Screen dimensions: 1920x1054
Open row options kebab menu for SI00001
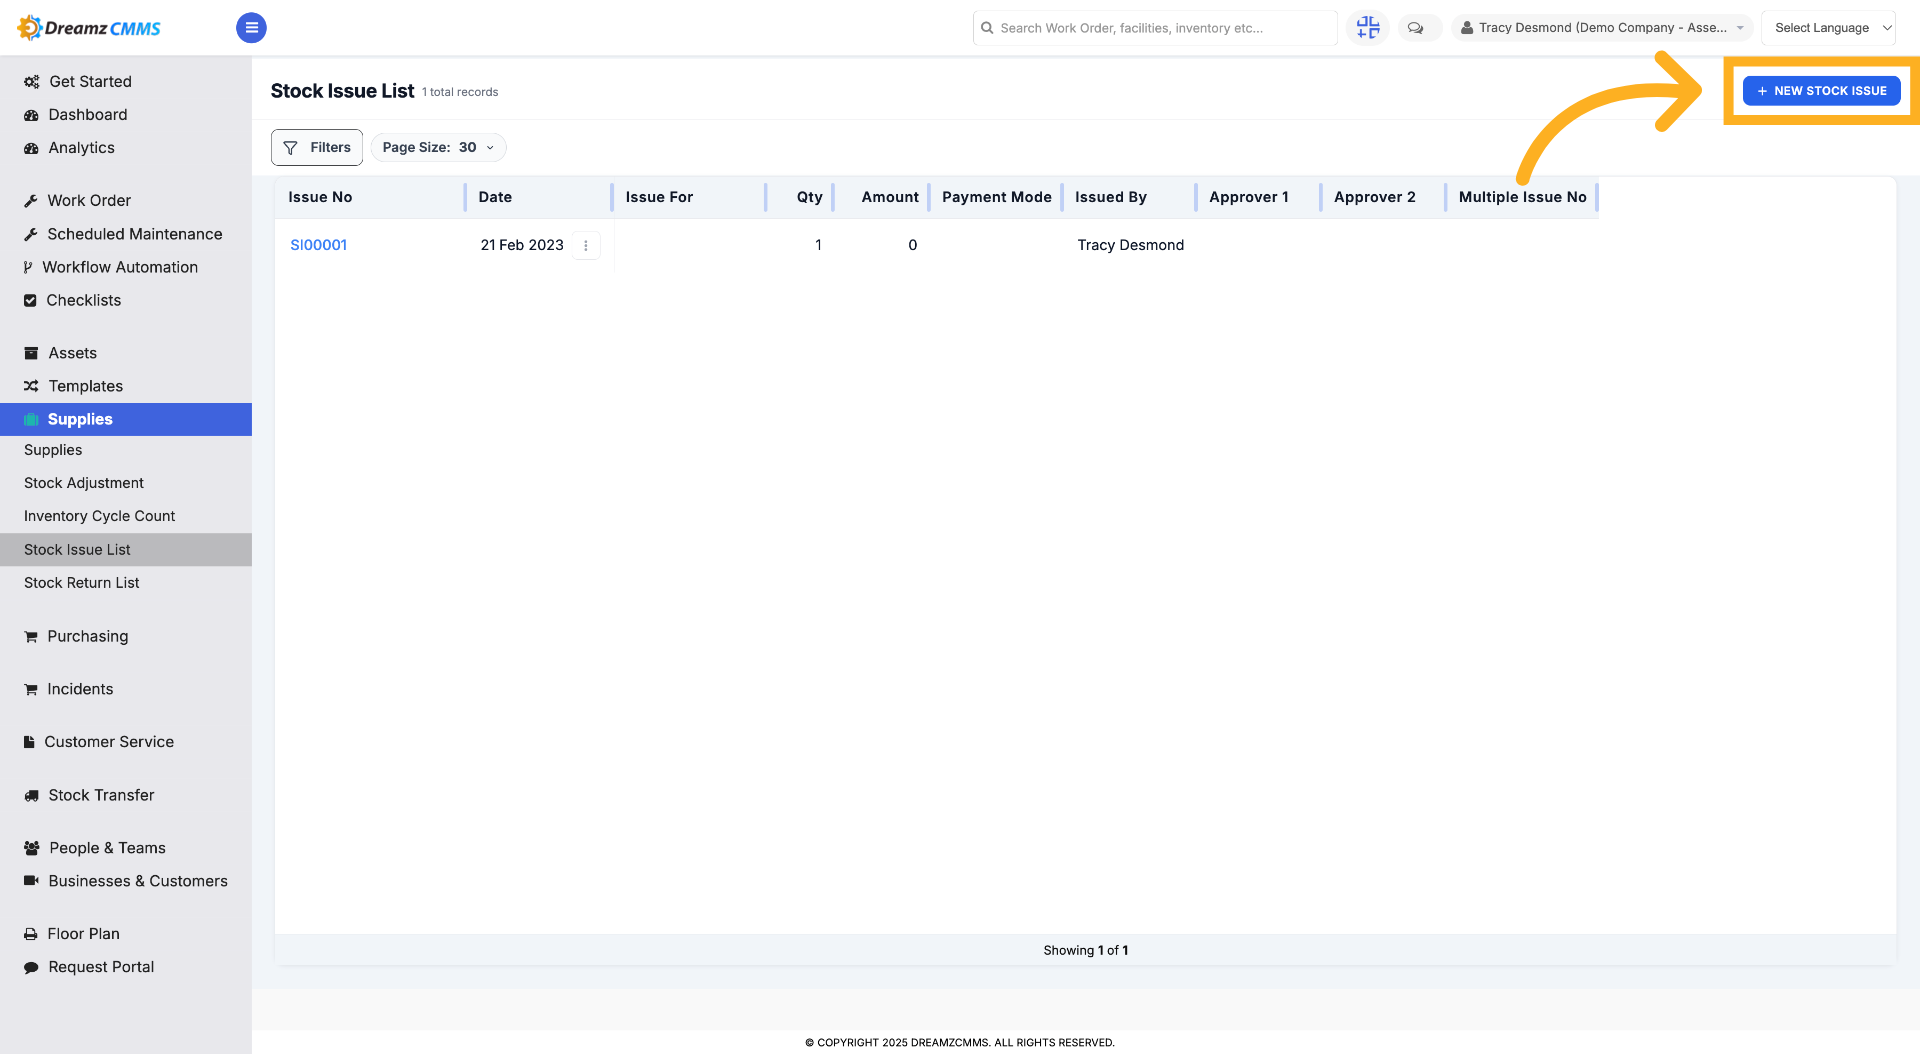coord(586,245)
